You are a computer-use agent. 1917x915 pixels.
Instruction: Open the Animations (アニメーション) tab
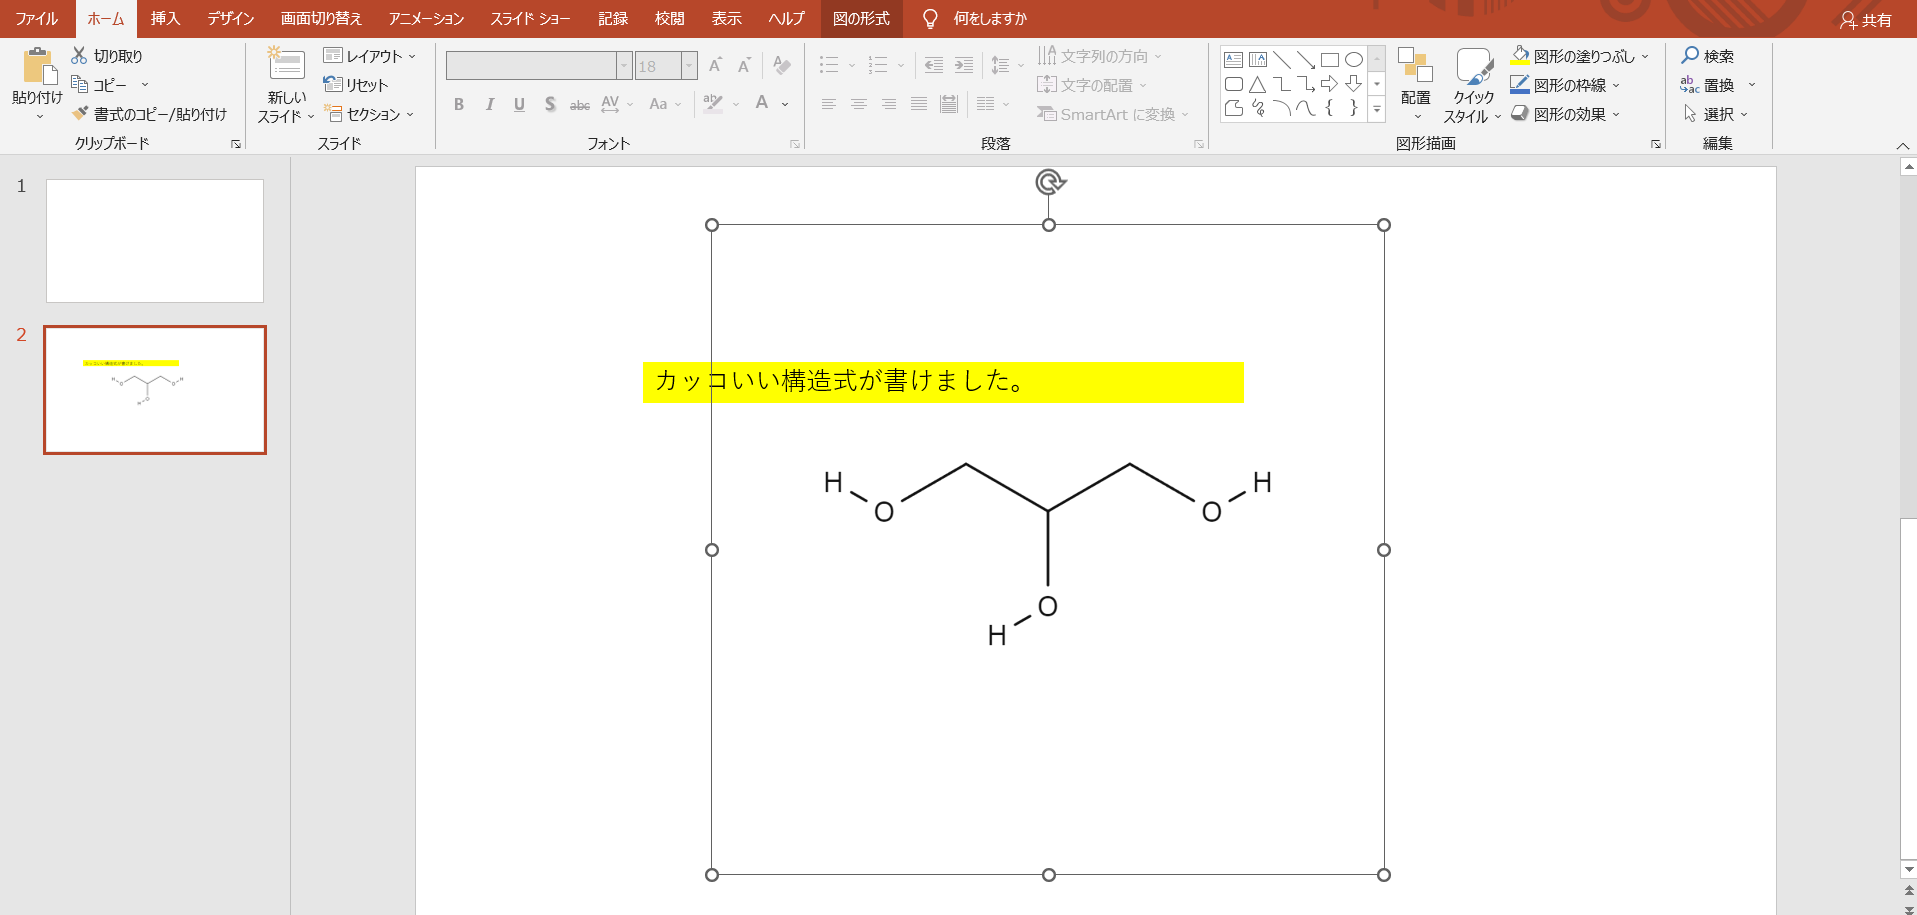[426, 19]
